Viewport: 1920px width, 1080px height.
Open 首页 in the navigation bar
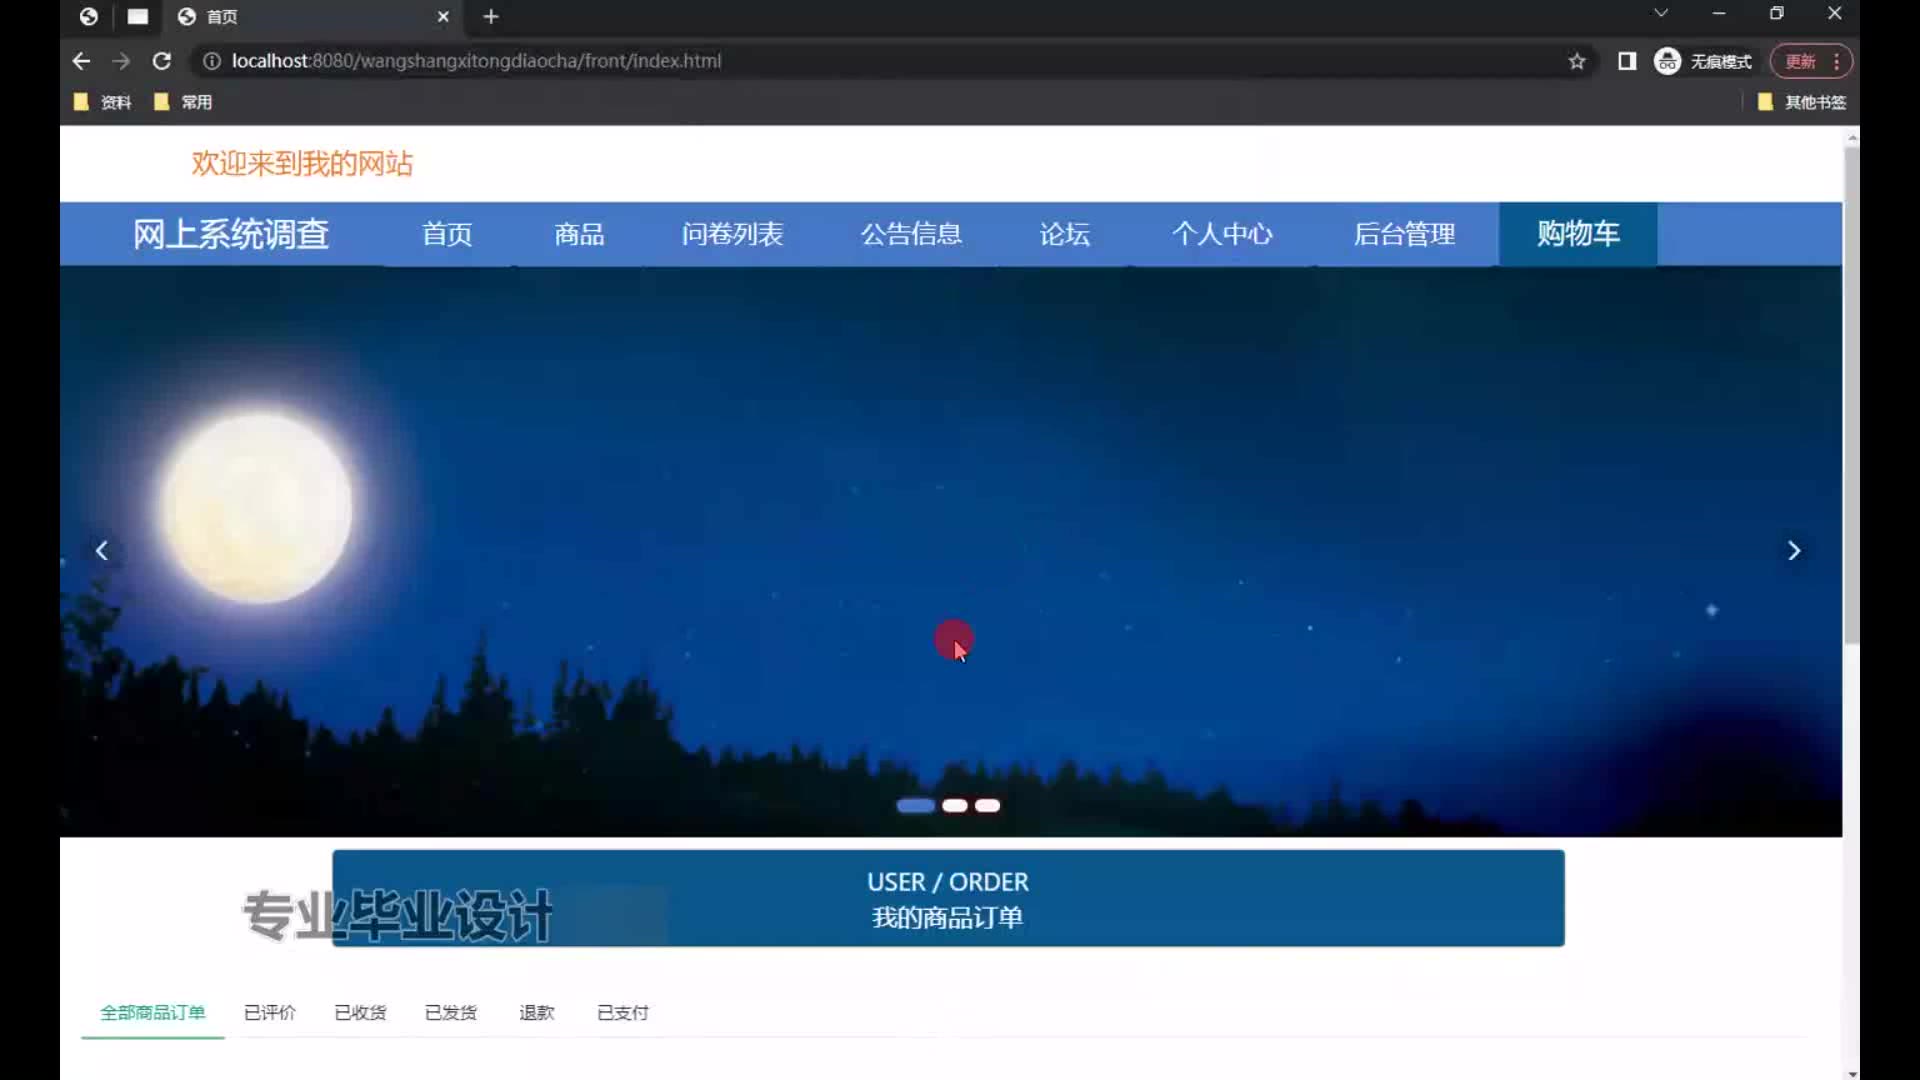pyautogui.click(x=447, y=234)
